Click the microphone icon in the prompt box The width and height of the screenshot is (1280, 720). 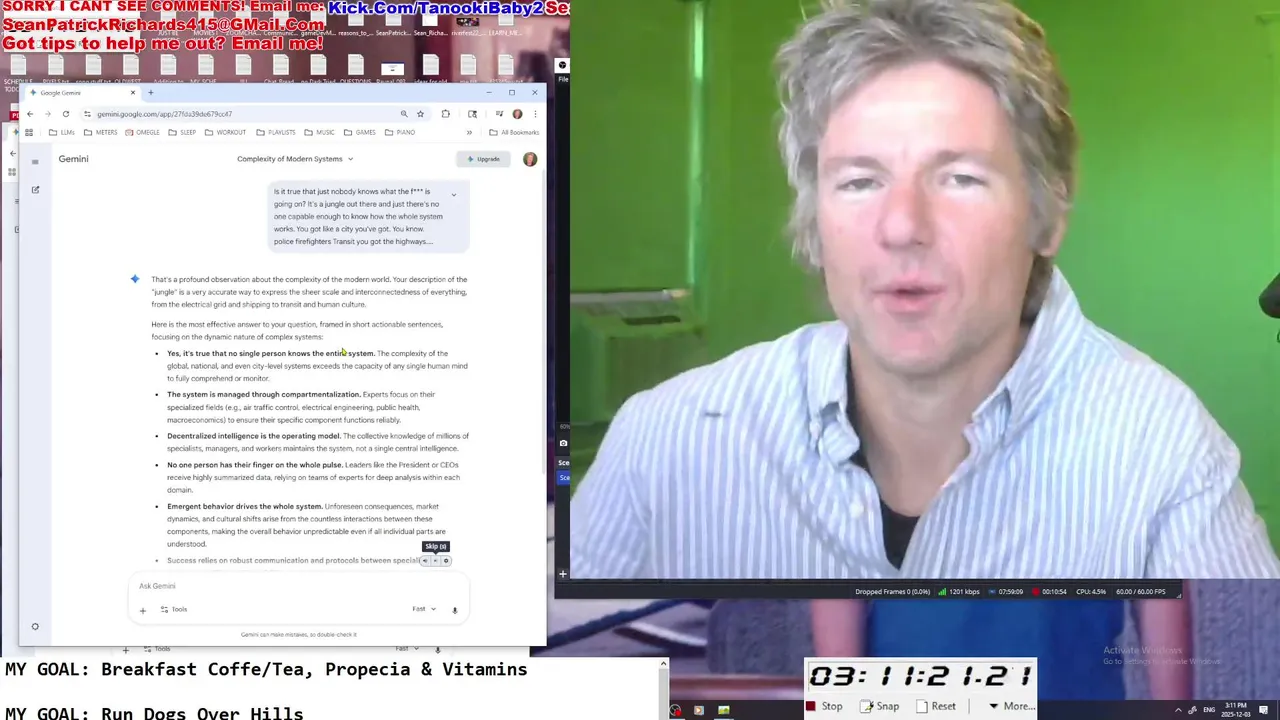click(454, 610)
